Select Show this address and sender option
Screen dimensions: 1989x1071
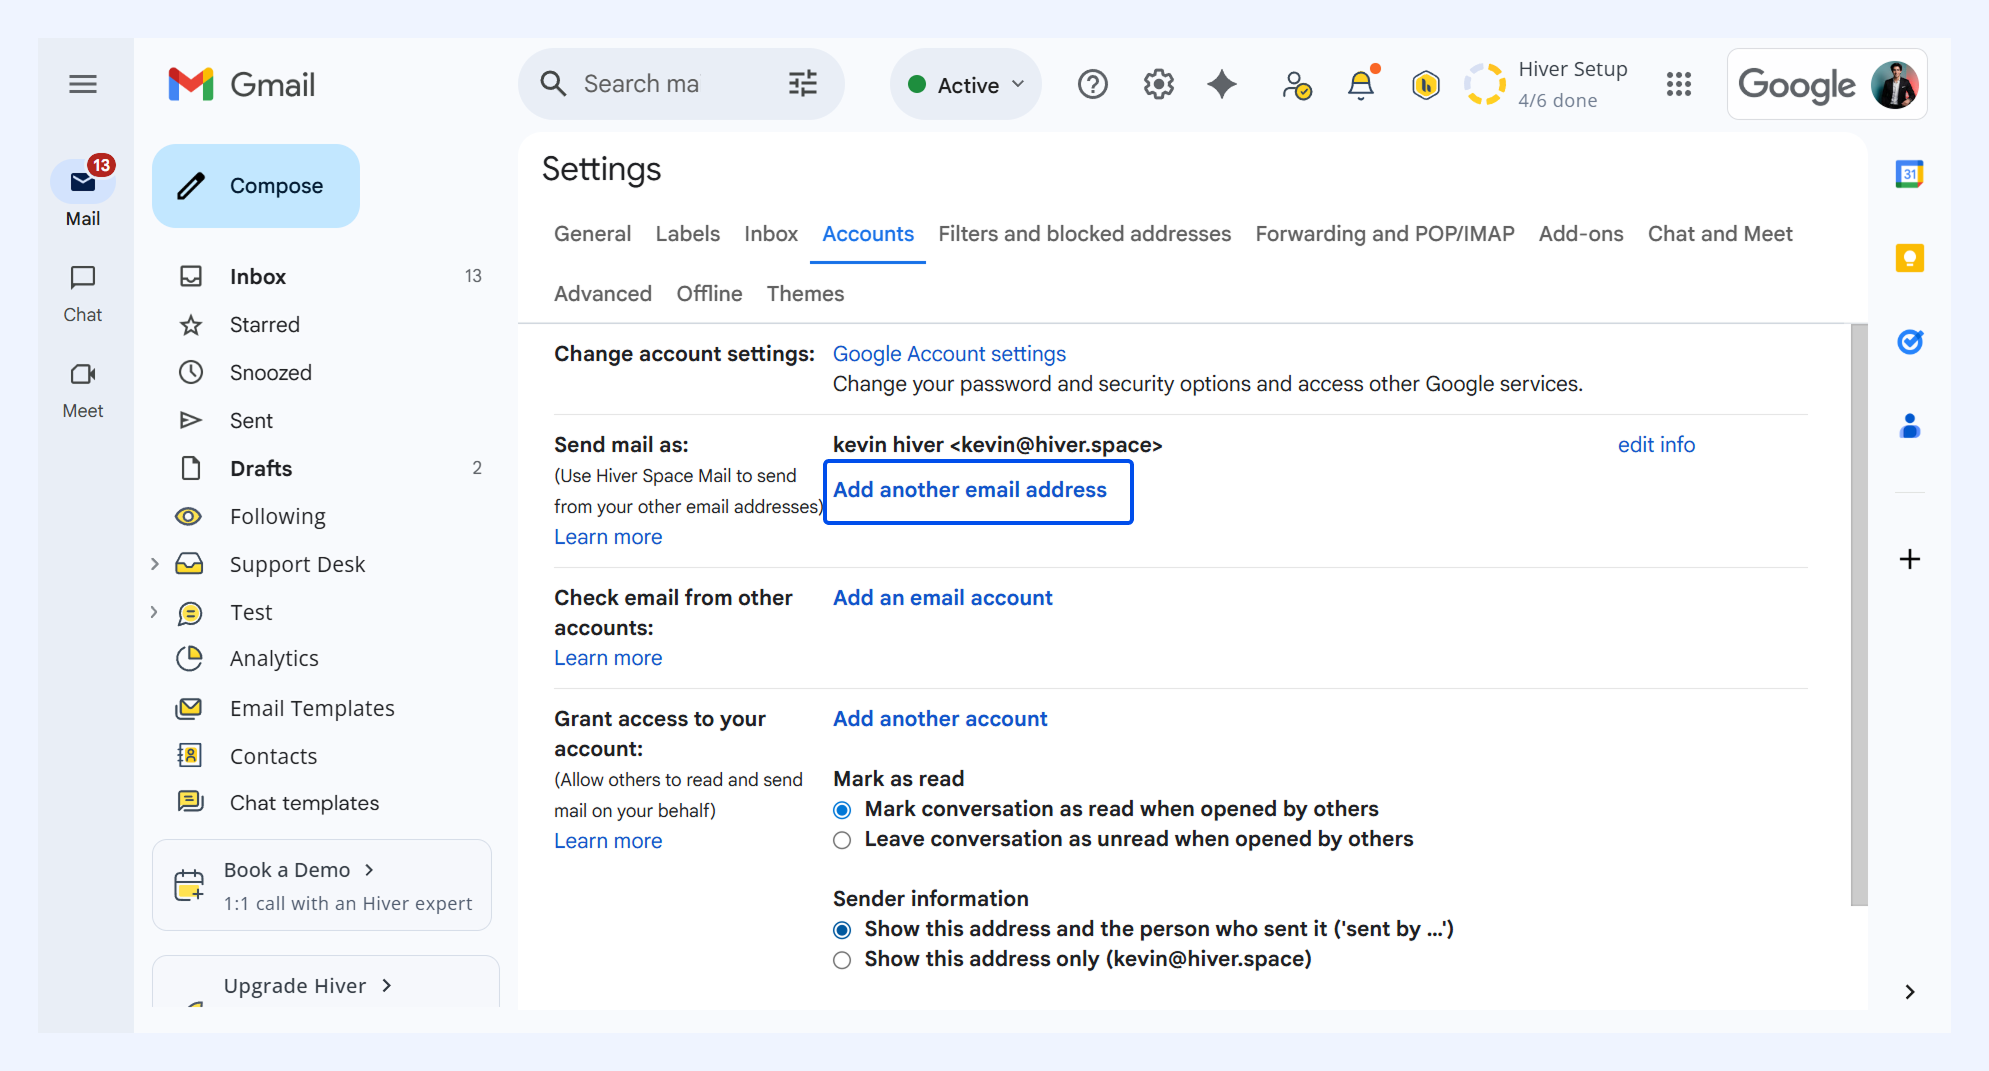(842, 930)
